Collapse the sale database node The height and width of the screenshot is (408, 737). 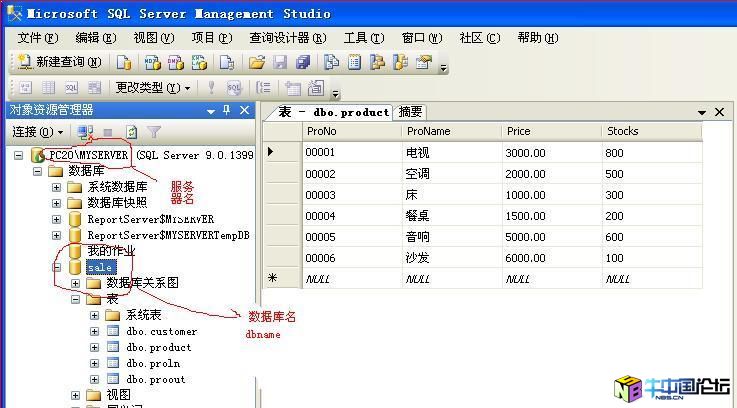pyautogui.click(x=58, y=267)
